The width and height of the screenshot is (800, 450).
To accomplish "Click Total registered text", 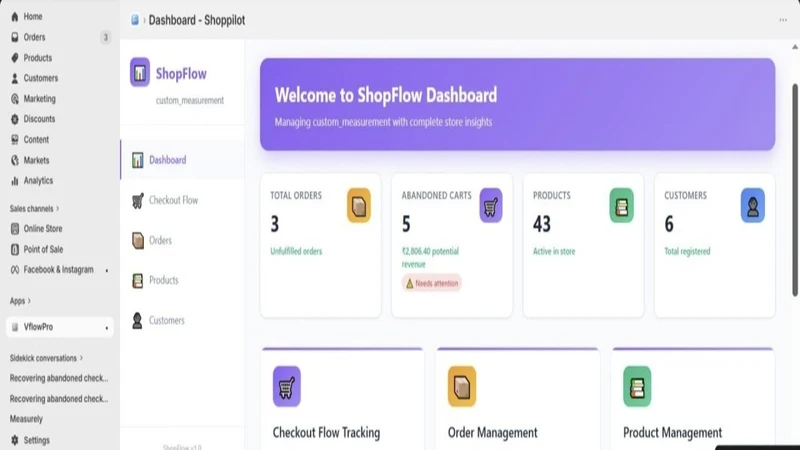I will tap(687, 251).
